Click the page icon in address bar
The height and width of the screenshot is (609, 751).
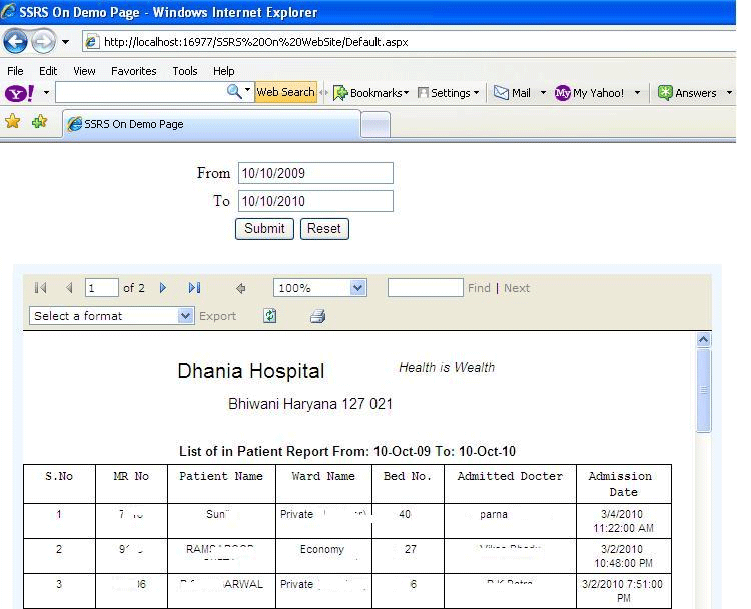91,42
